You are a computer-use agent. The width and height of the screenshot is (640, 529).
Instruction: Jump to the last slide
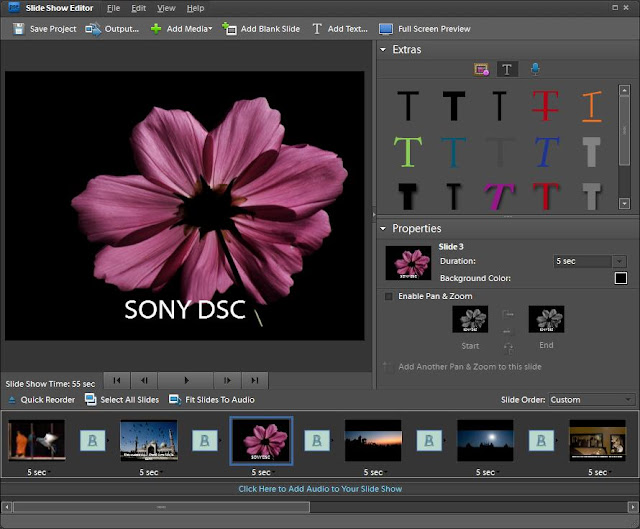pos(255,380)
